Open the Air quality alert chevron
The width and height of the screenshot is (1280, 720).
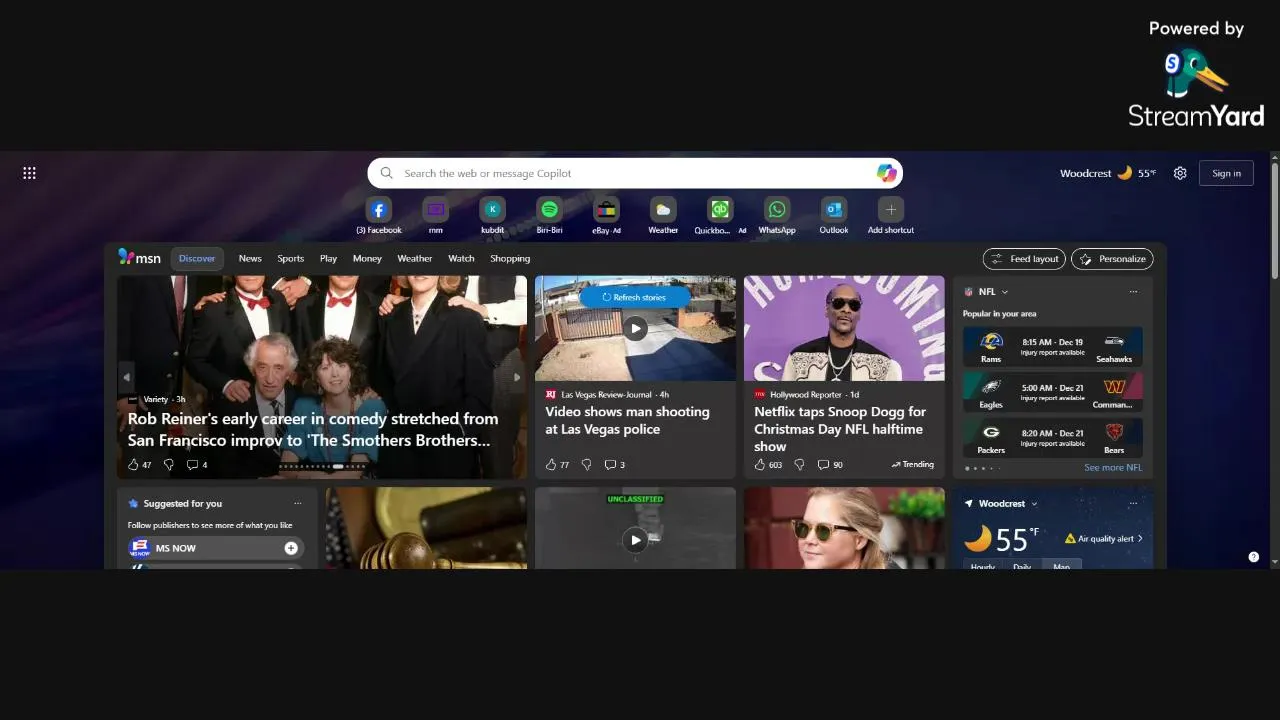pyautogui.click(x=1140, y=538)
